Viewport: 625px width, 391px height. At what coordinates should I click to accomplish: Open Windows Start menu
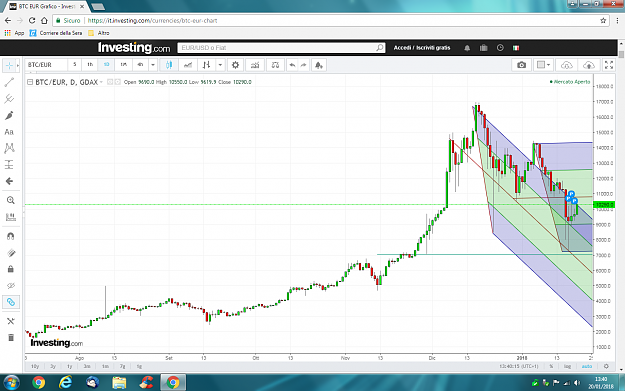(x=11, y=383)
